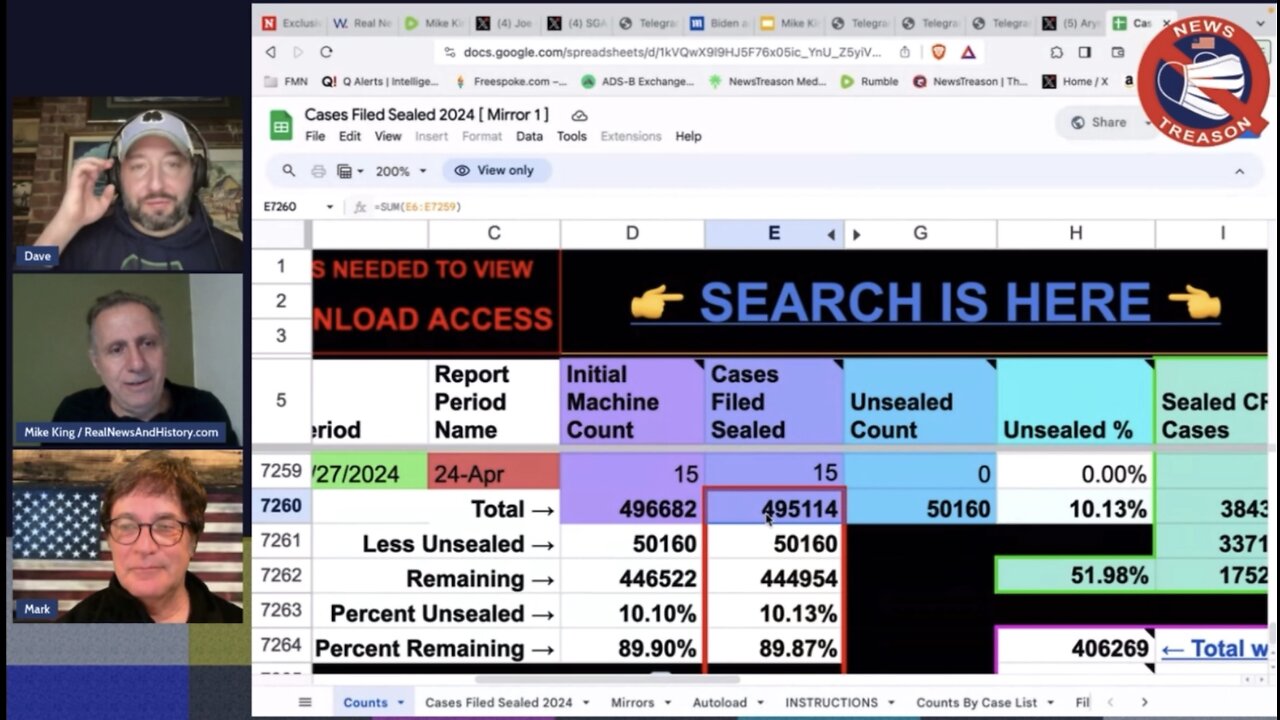
Task: Open the Google Sheets home icon
Action: pyautogui.click(x=281, y=126)
